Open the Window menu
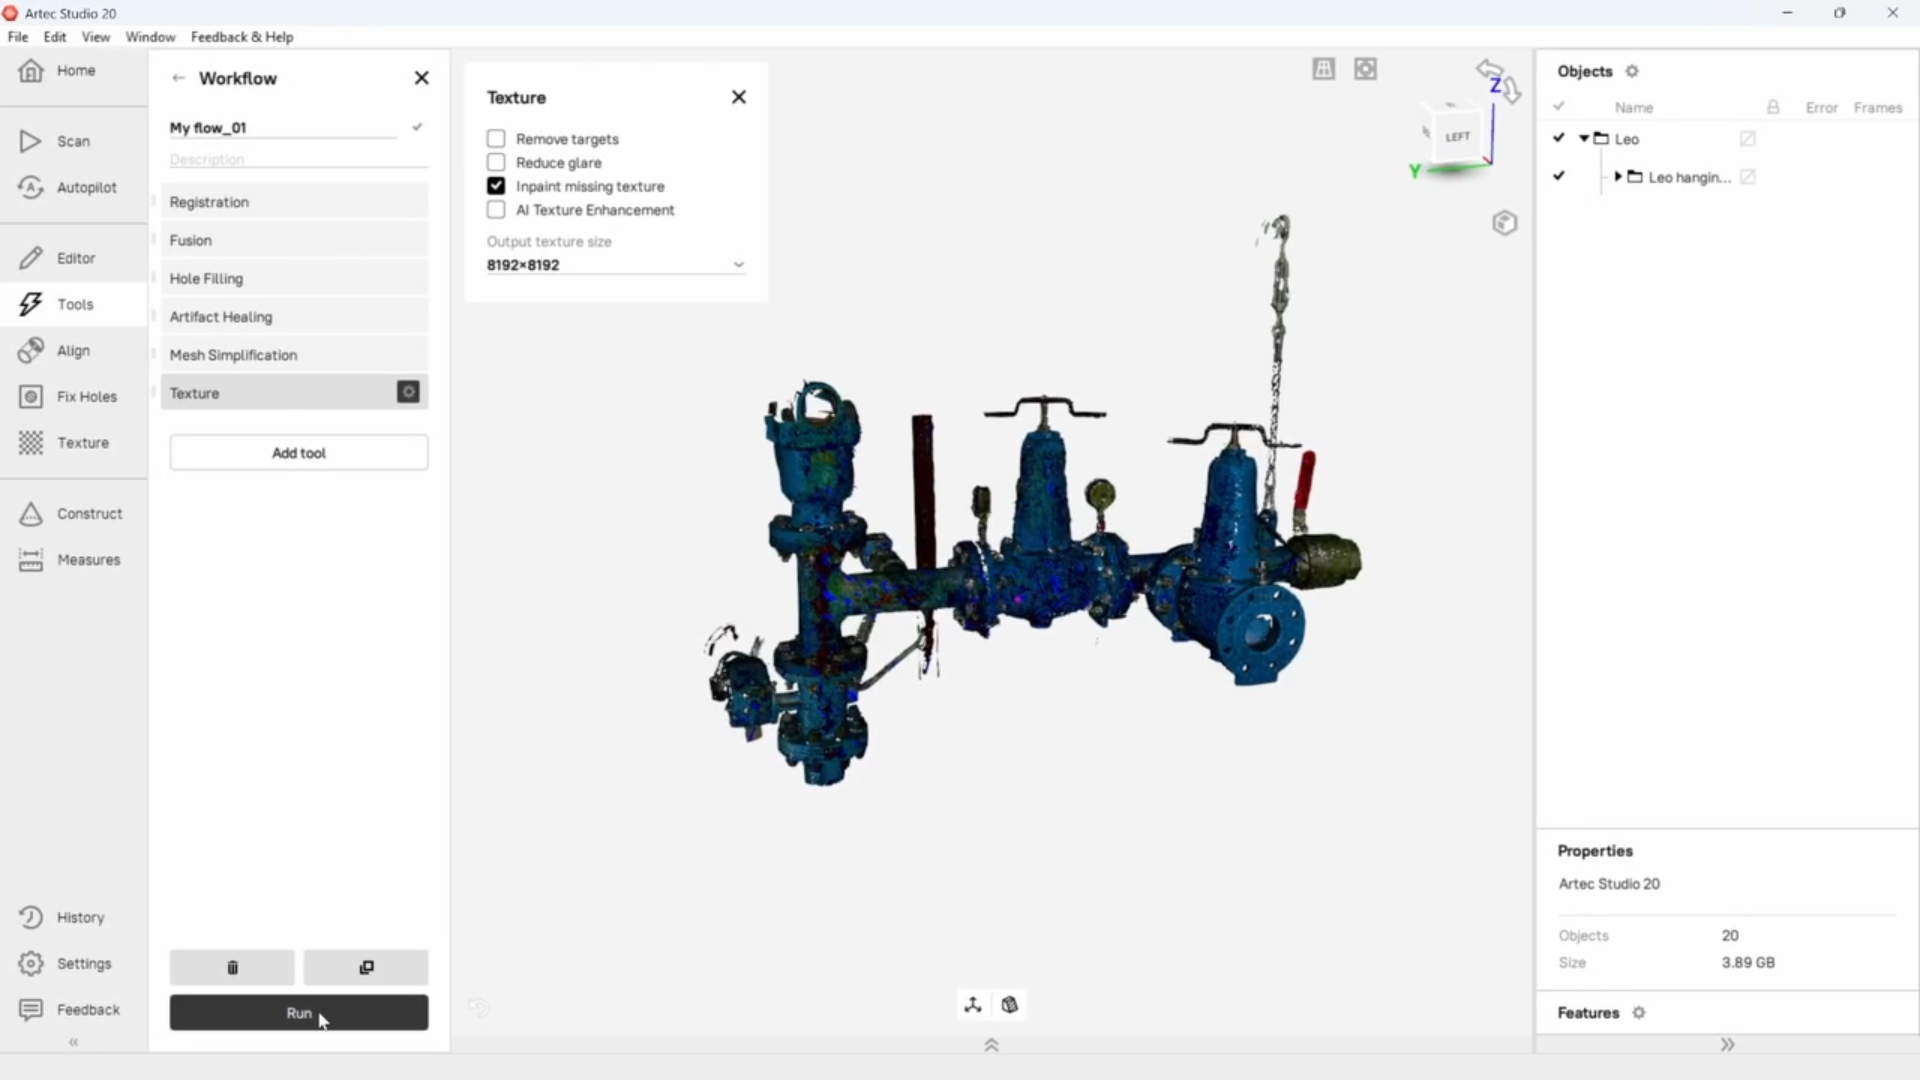 tap(150, 37)
